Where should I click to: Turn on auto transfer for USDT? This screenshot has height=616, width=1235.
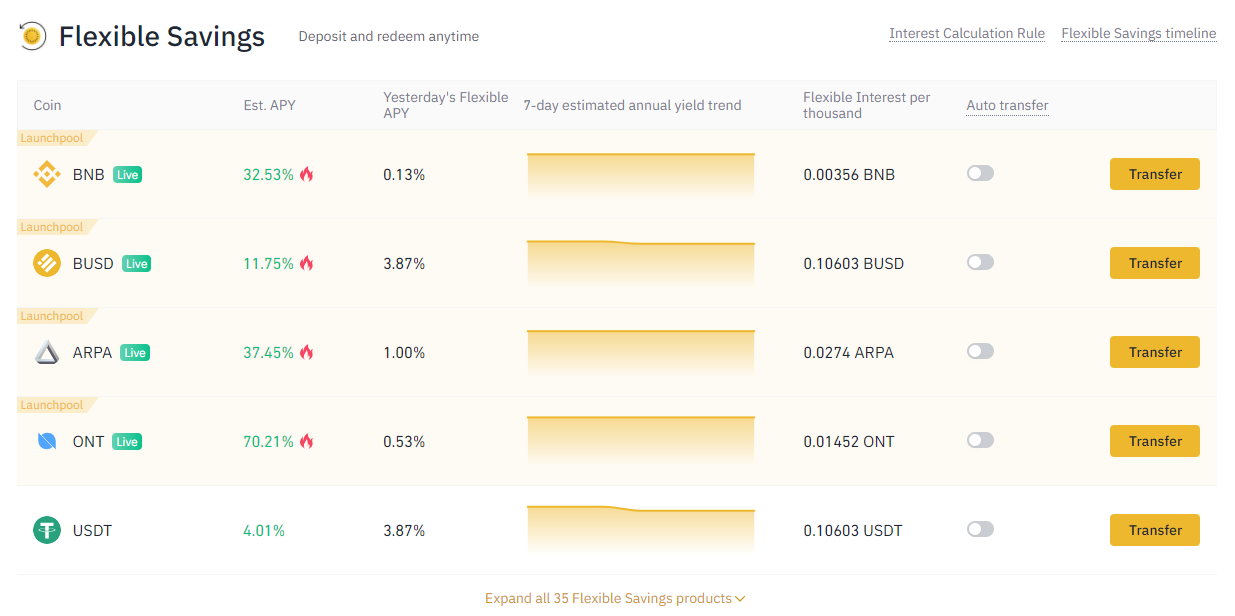[x=980, y=529]
